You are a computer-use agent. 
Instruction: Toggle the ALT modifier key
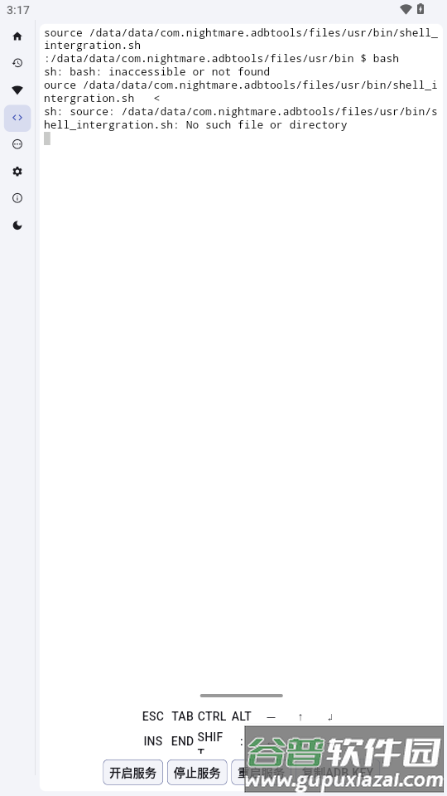pyautogui.click(x=242, y=716)
